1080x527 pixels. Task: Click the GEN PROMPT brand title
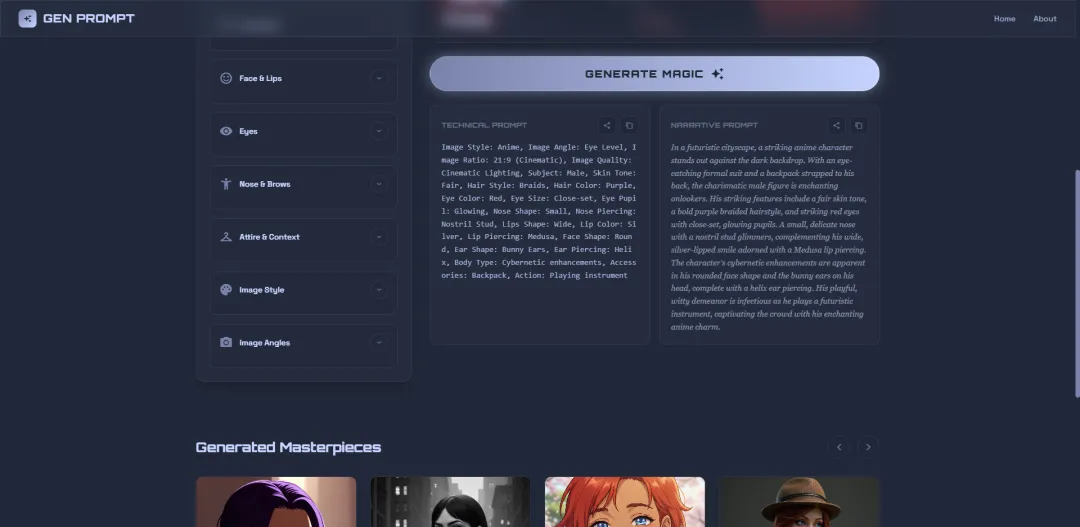[89, 19]
